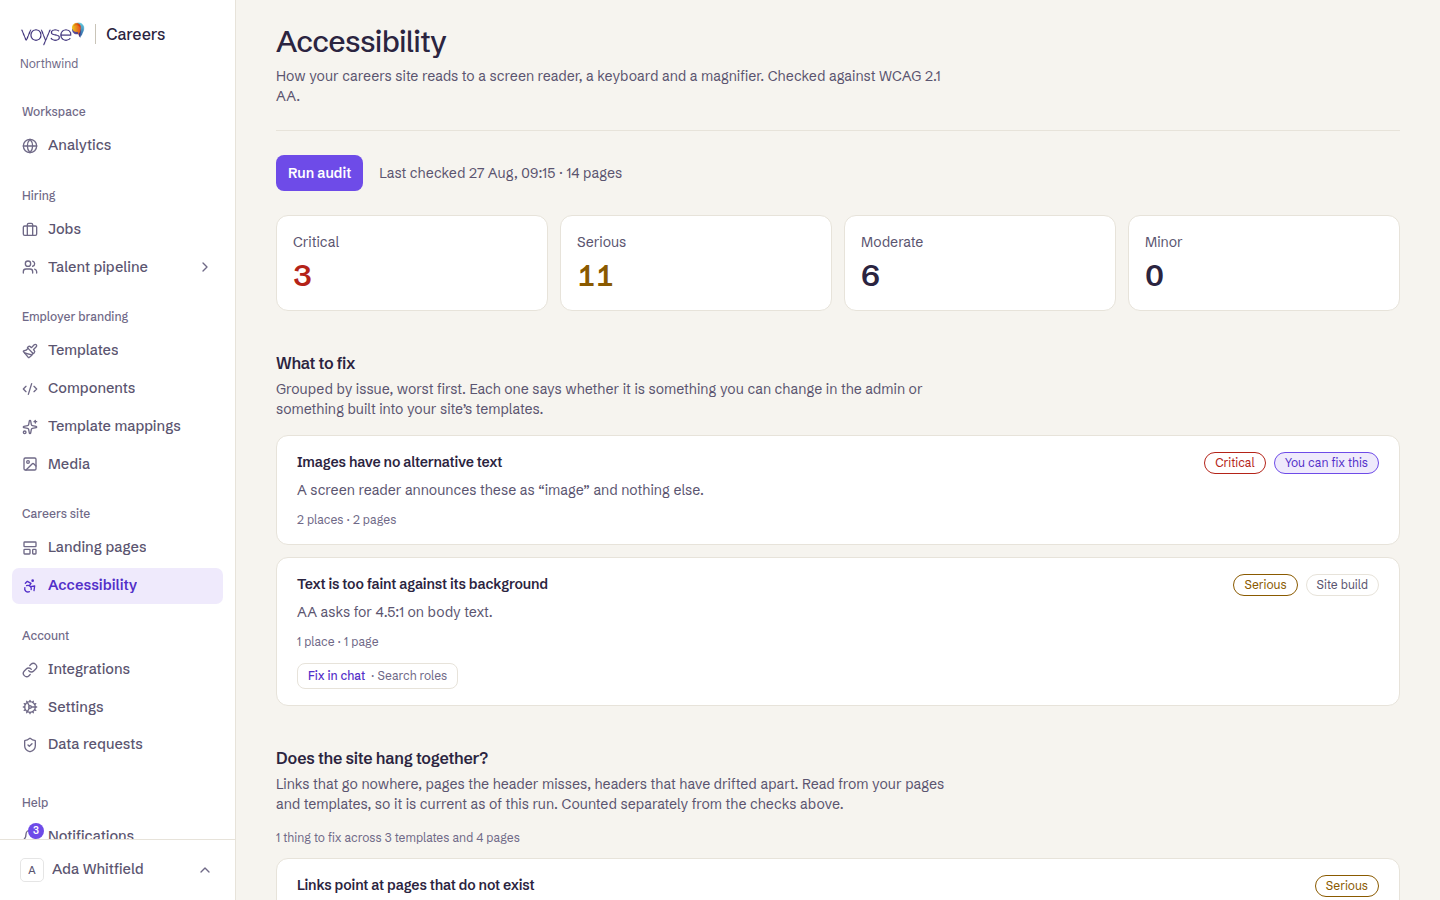Screen dimensions: 1440x900
Task: Open the Minor count card showing 0
Action: [1264, 263]
